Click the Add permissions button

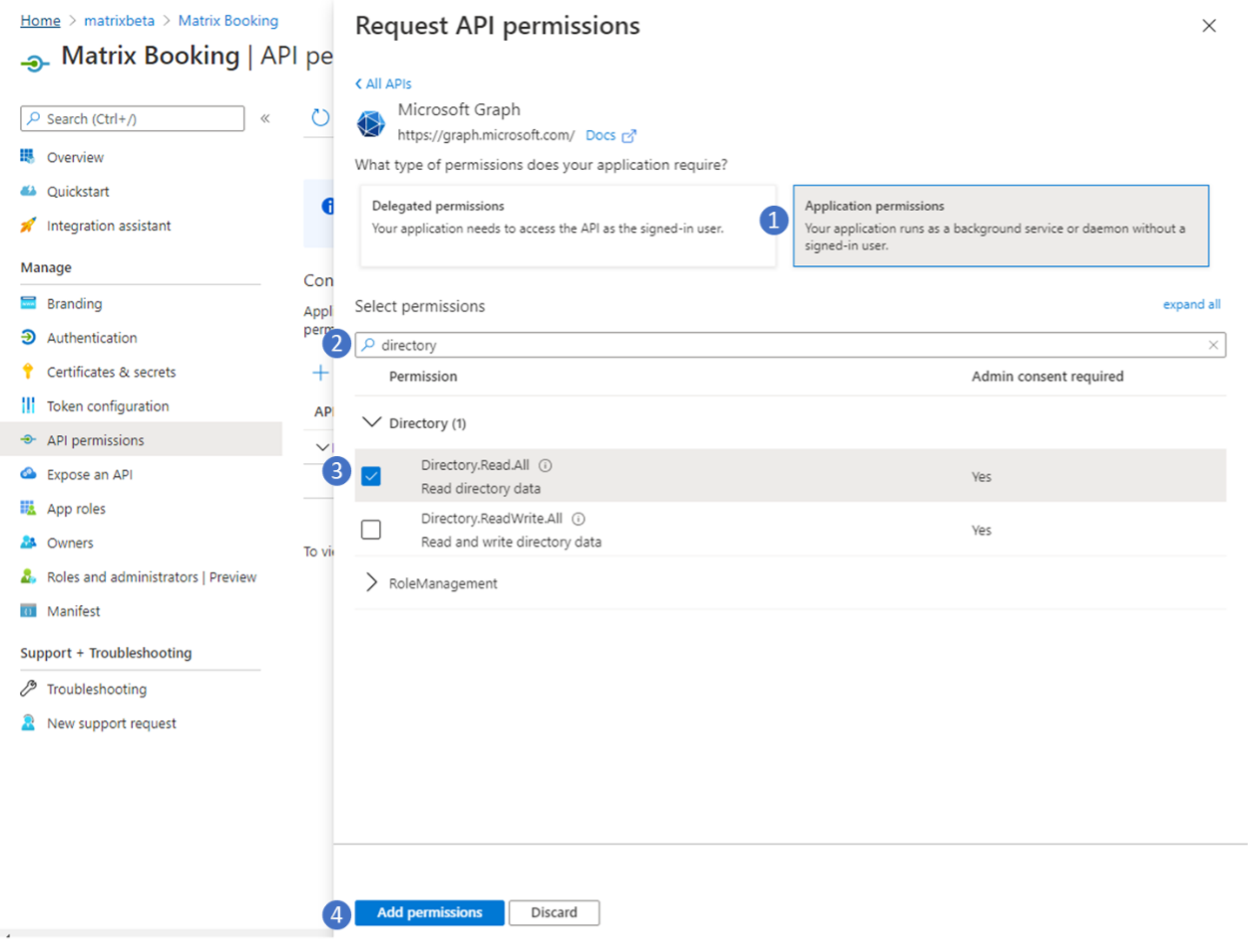pos(430,913)
